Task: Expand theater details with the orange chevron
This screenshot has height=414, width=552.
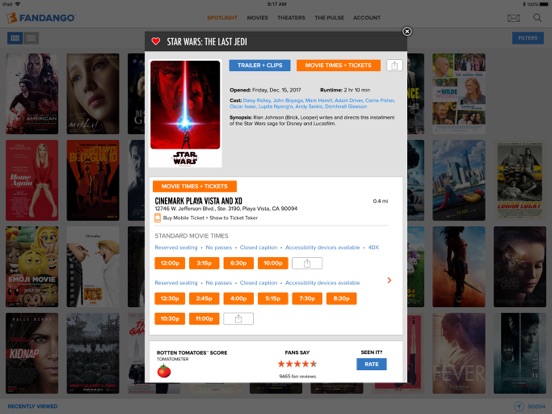Action: point(389,280)
